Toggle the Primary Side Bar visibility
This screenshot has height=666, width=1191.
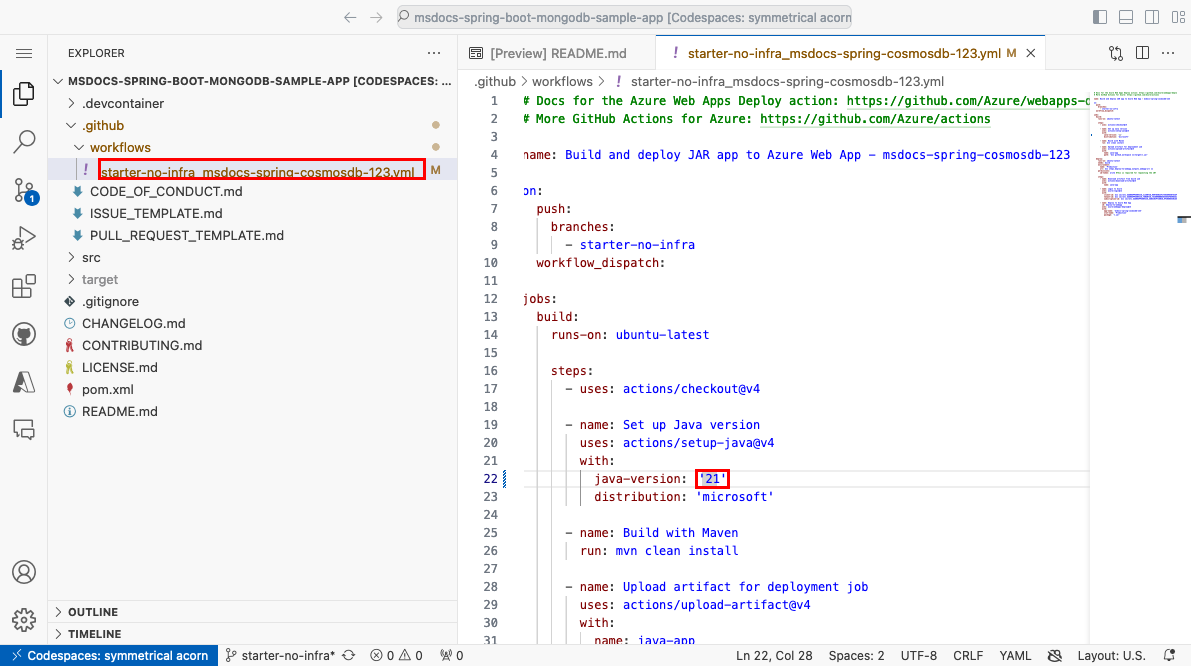[x=1099, y=16]
